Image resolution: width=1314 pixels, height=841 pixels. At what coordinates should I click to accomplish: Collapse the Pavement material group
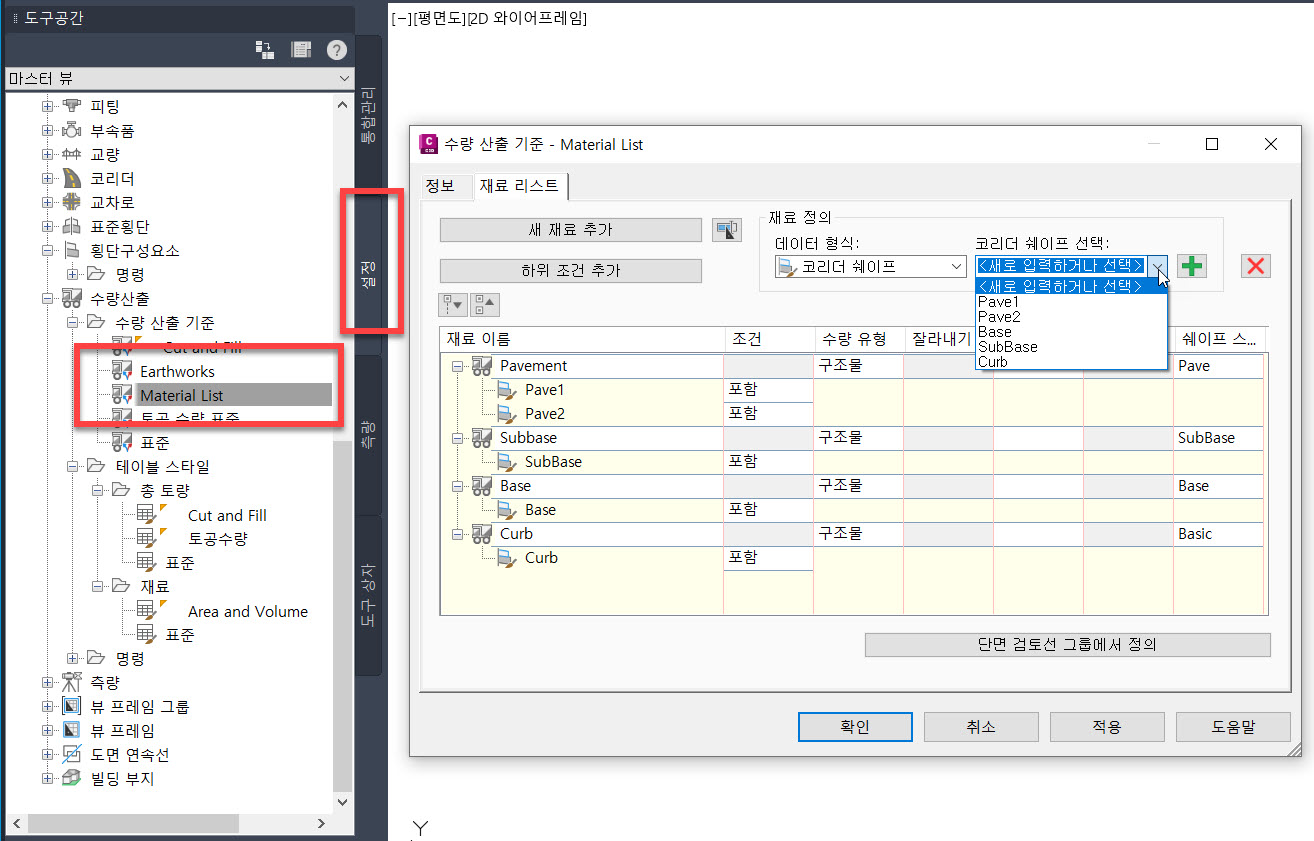point(458,366)
